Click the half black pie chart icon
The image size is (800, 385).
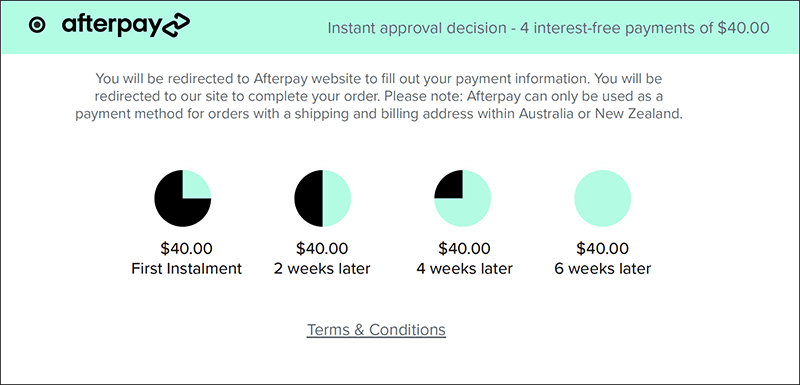tap(322, 198)
